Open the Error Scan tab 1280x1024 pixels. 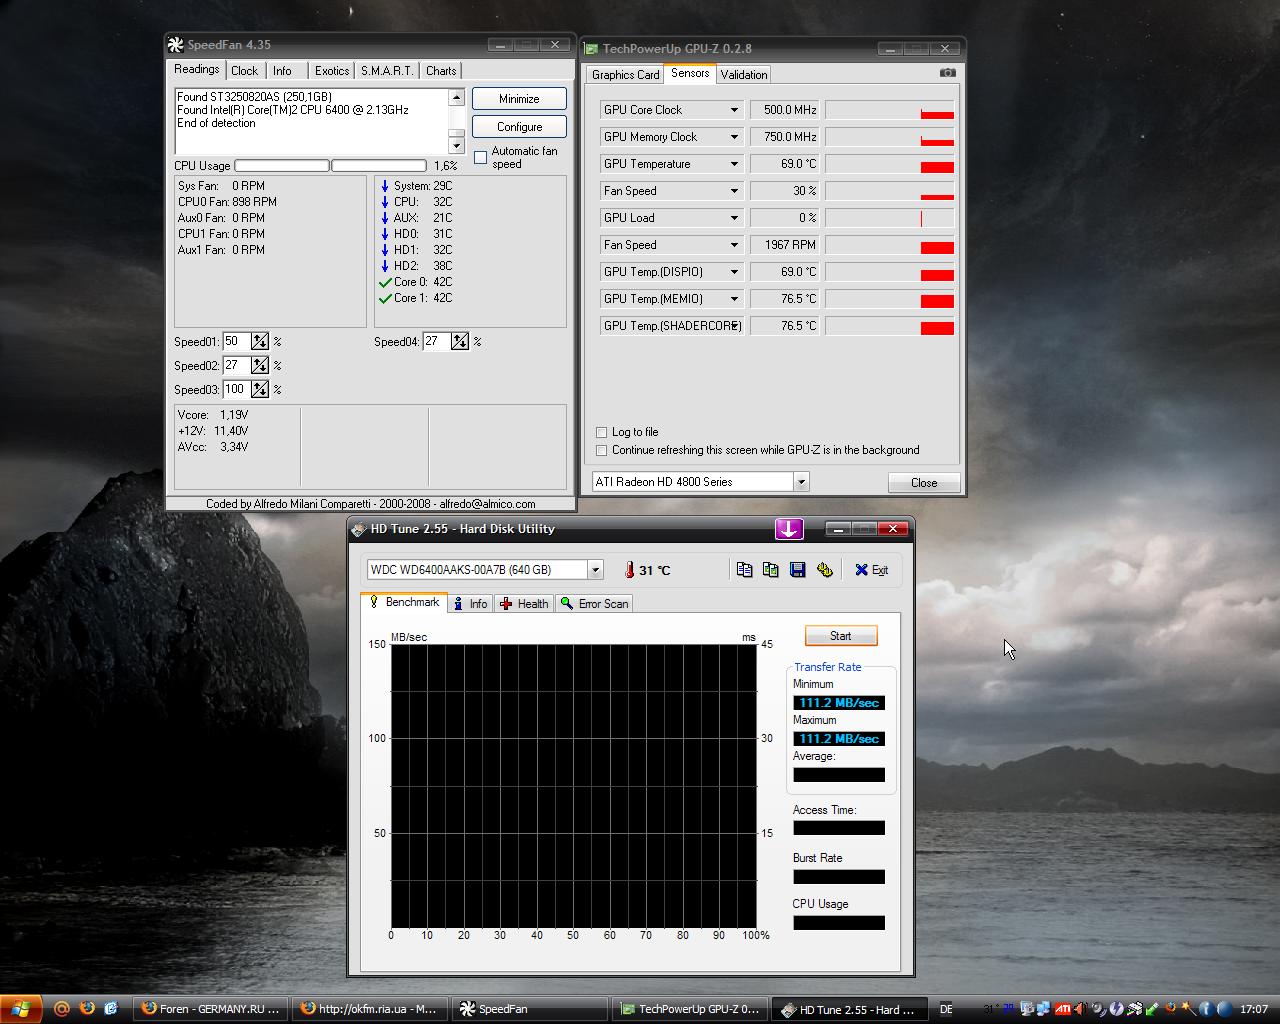coord(595,604)
